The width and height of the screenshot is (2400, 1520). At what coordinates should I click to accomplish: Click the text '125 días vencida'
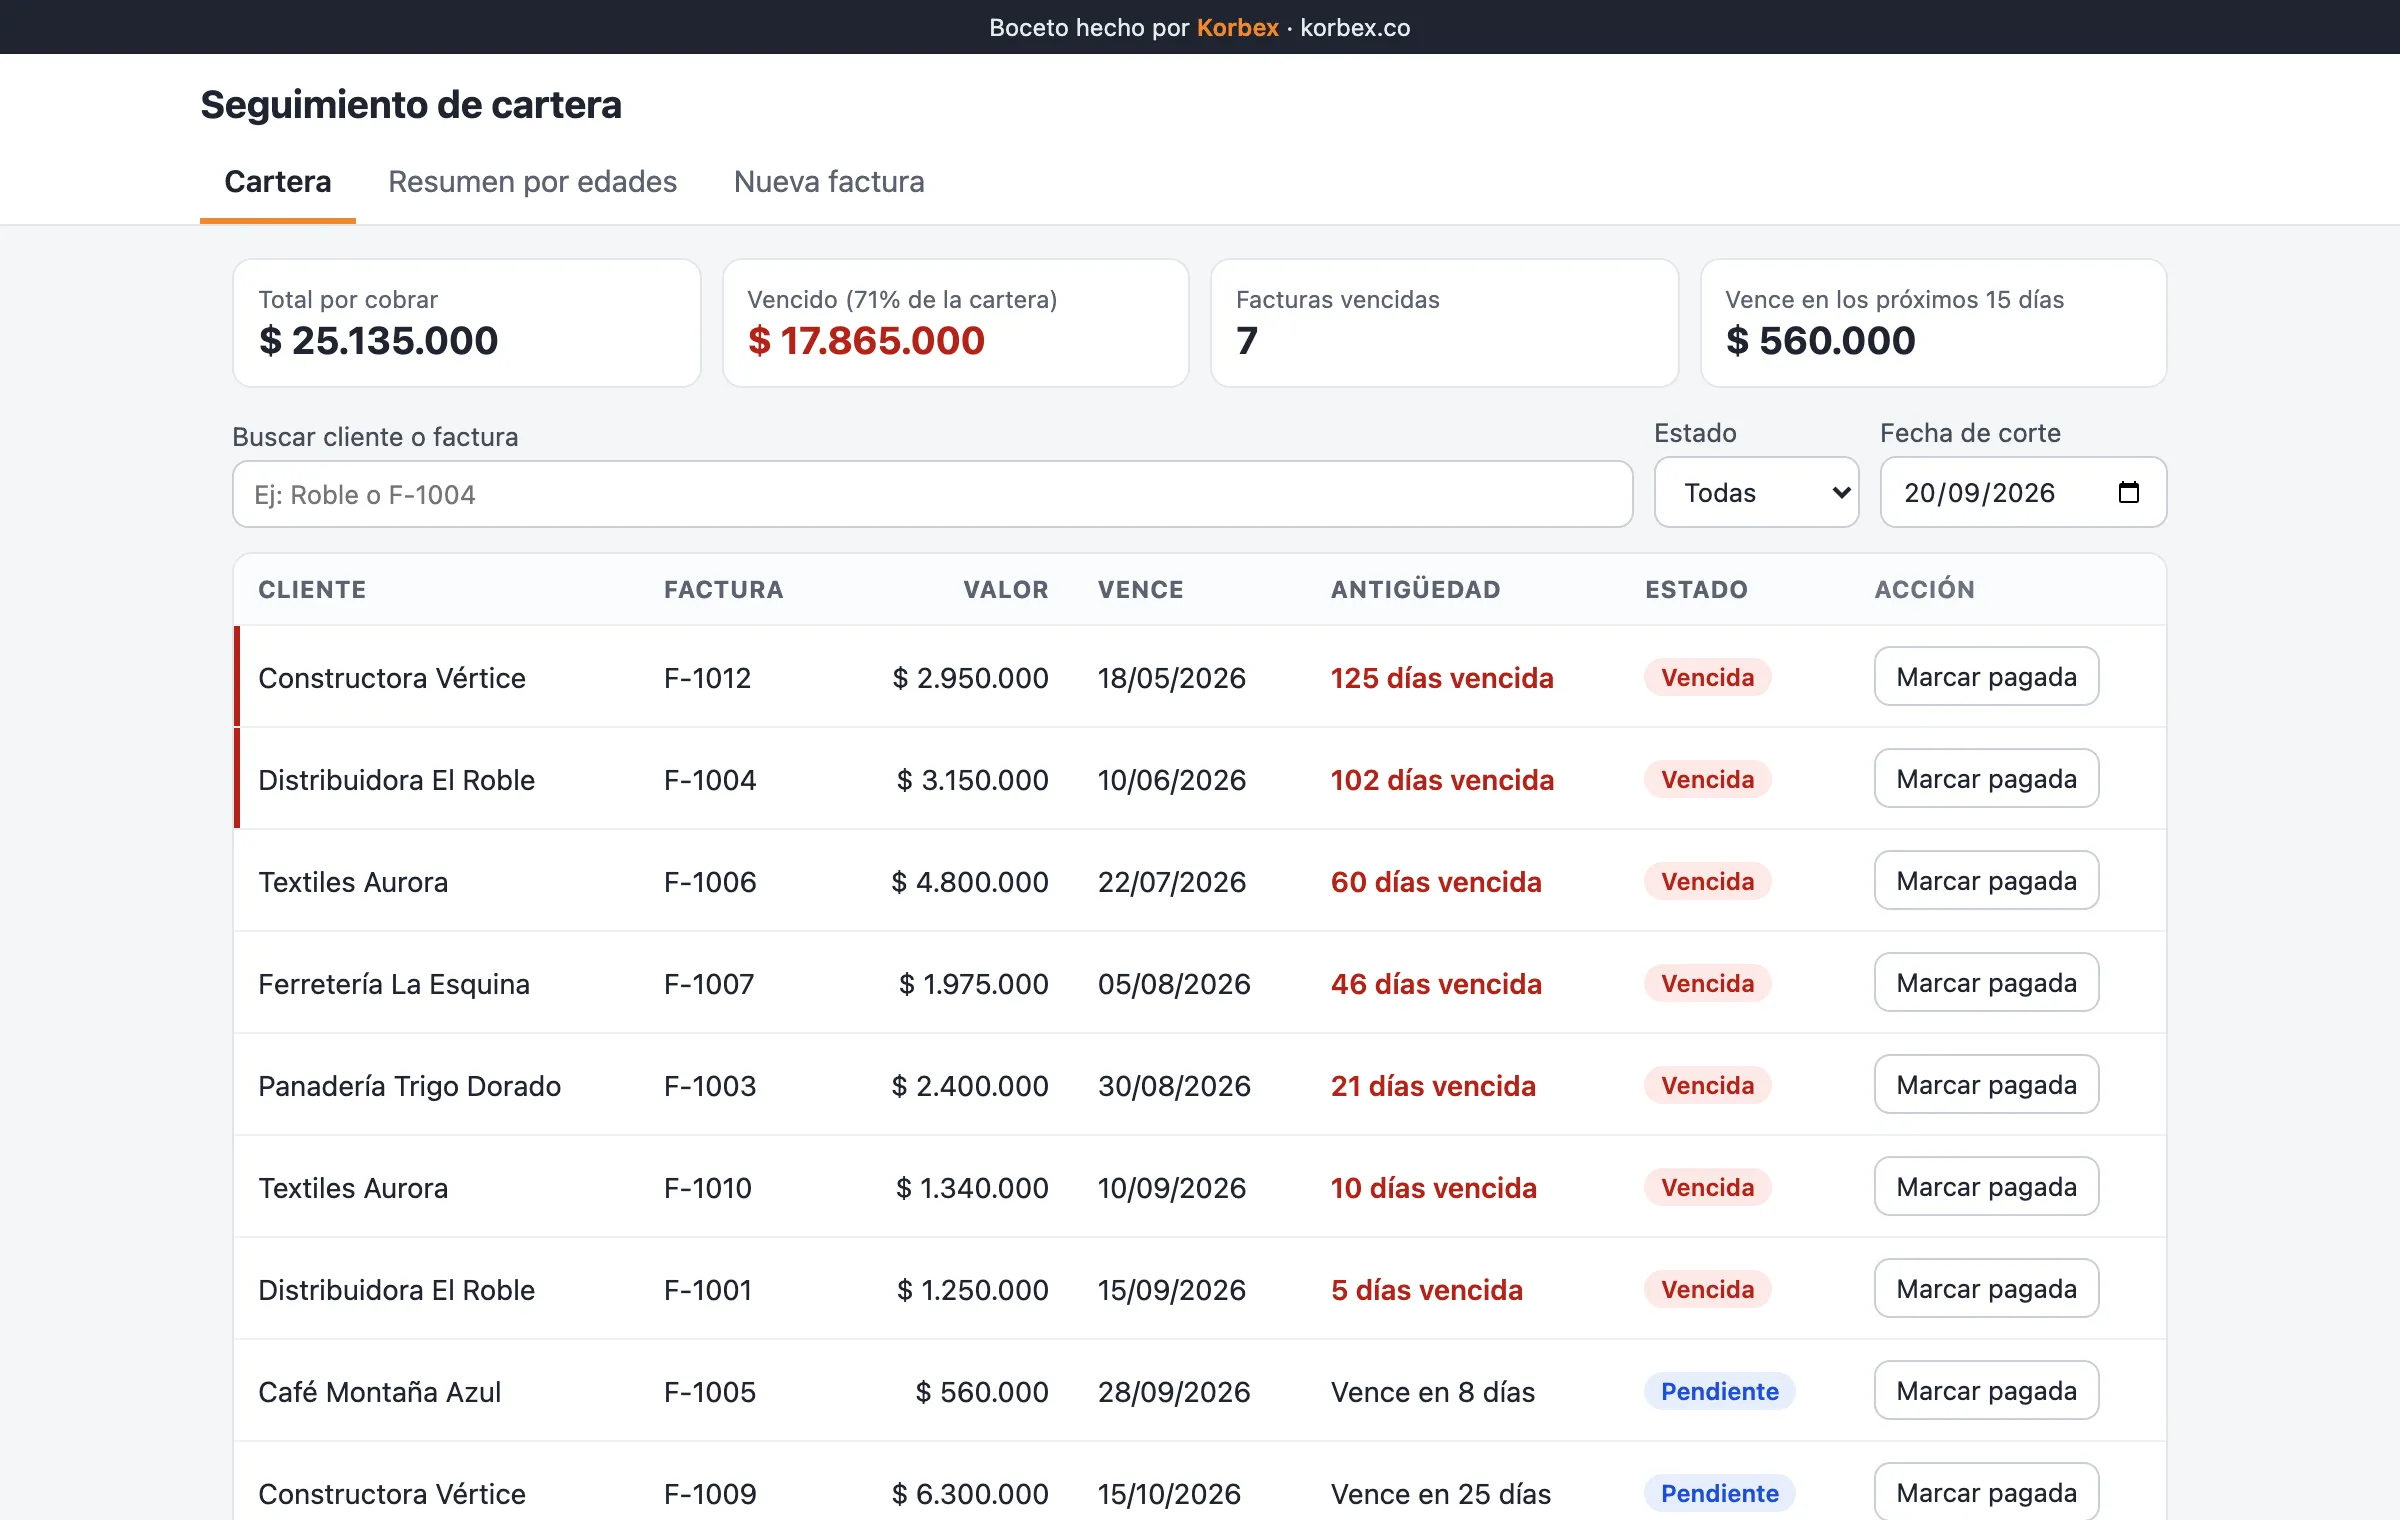point(1441,678)
